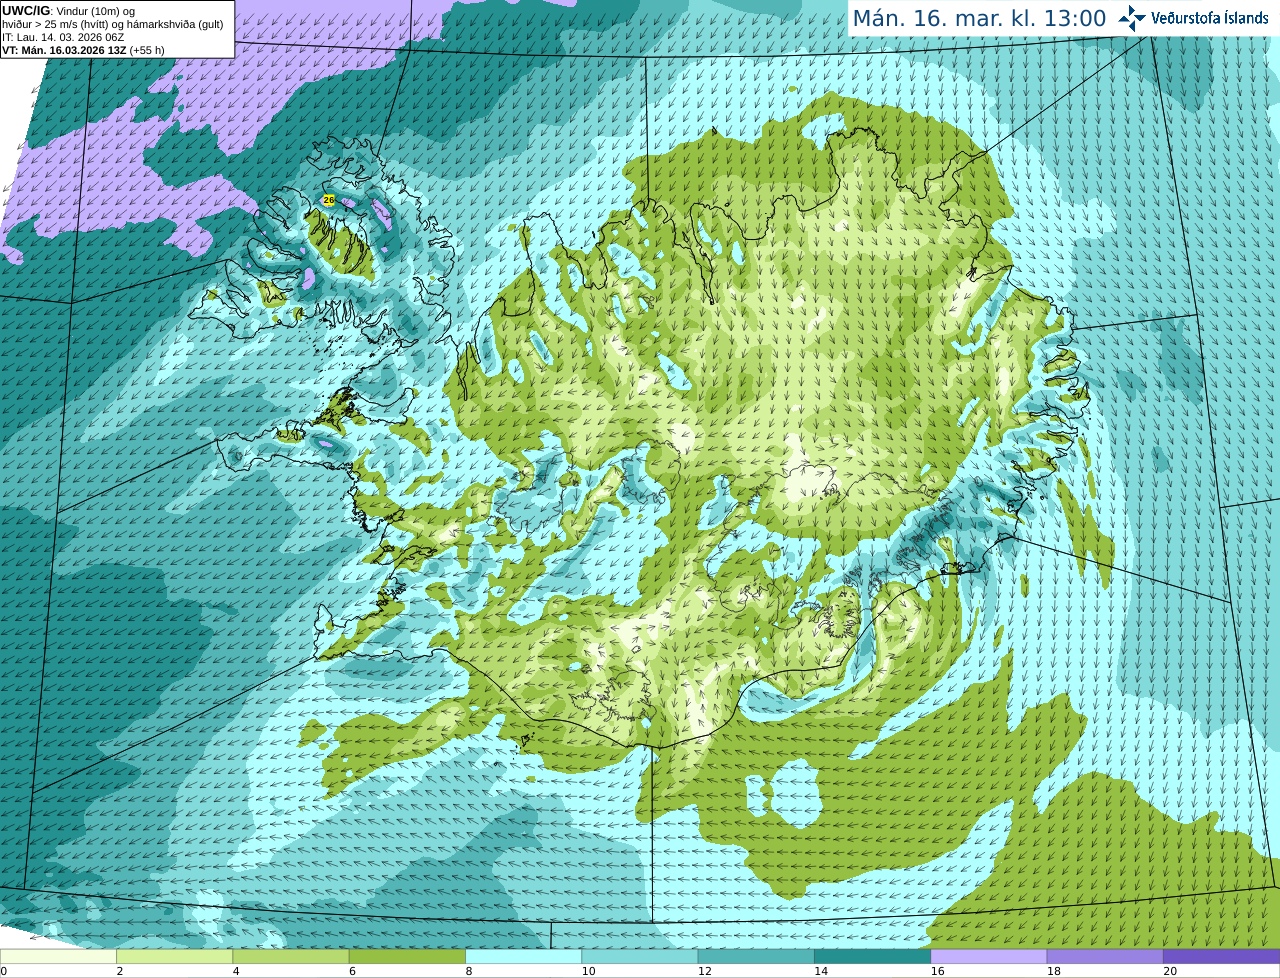Select the 12–14 m/s teal legend swatch

(x=756, y=957)
